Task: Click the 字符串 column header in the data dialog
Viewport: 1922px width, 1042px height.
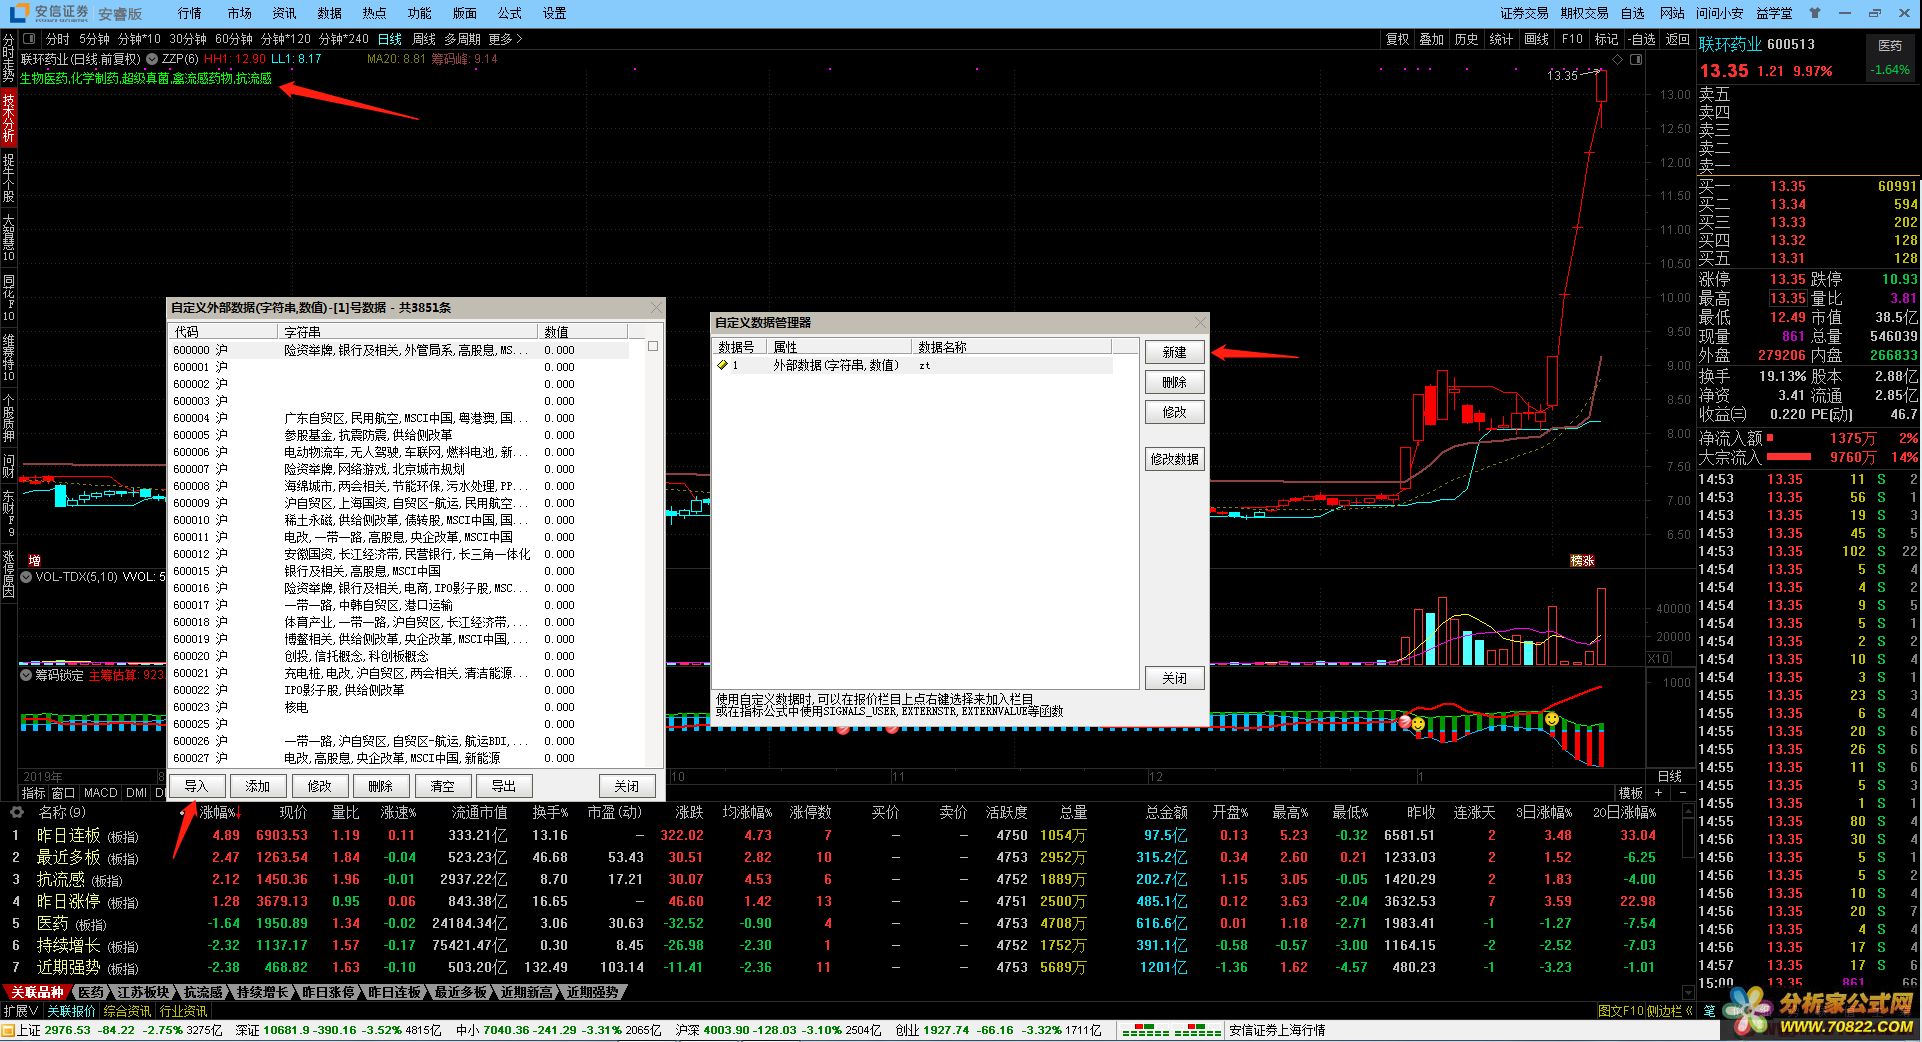Action: coord(409,331)
